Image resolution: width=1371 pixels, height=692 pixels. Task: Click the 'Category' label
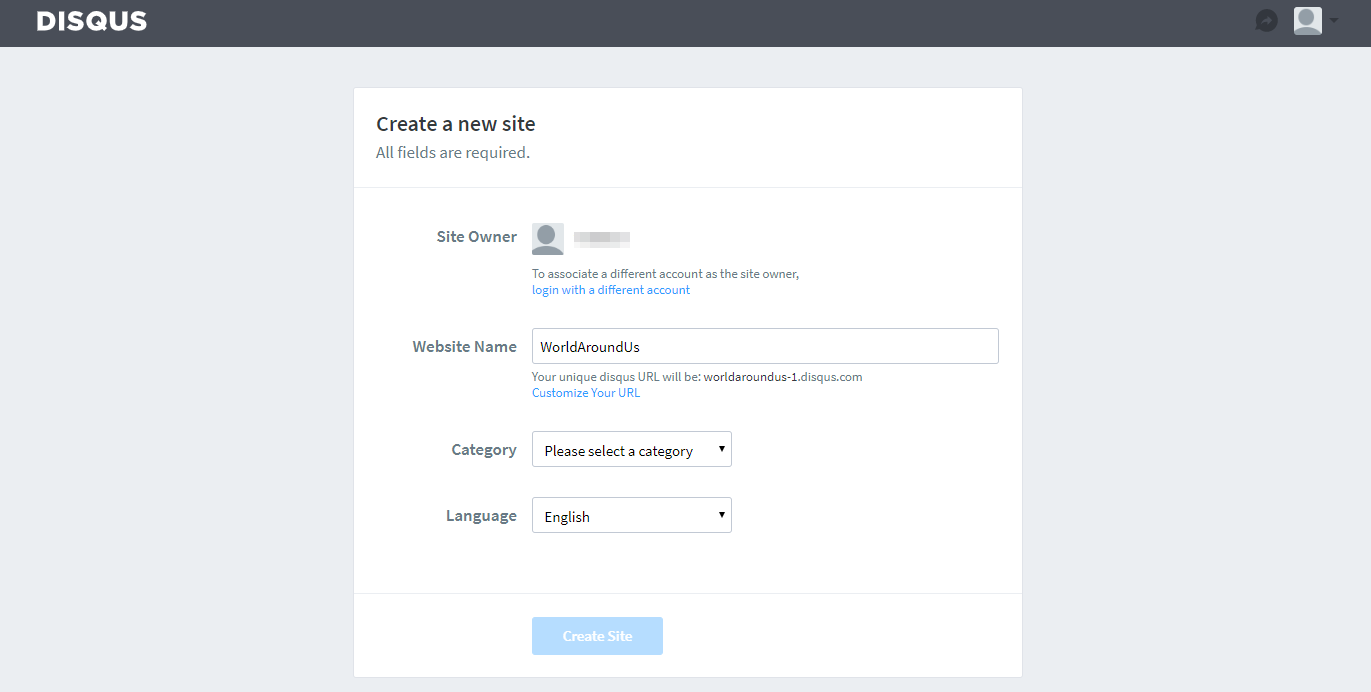click(484, 450)
